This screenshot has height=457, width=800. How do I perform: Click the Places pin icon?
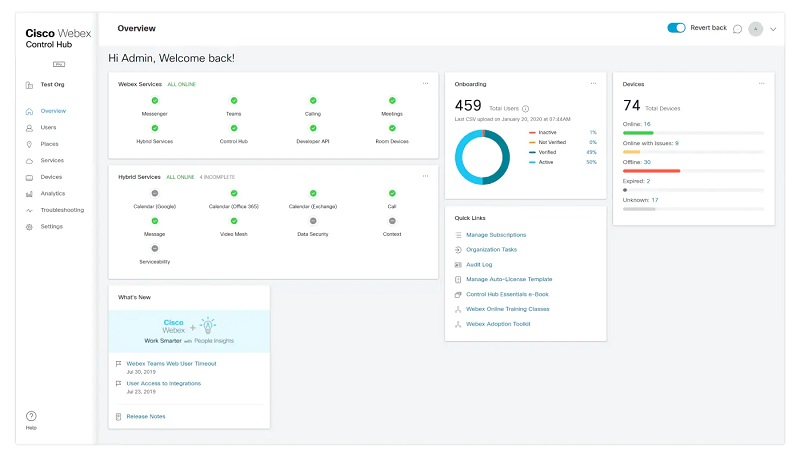pyautogui.click(x=29, y=144)
